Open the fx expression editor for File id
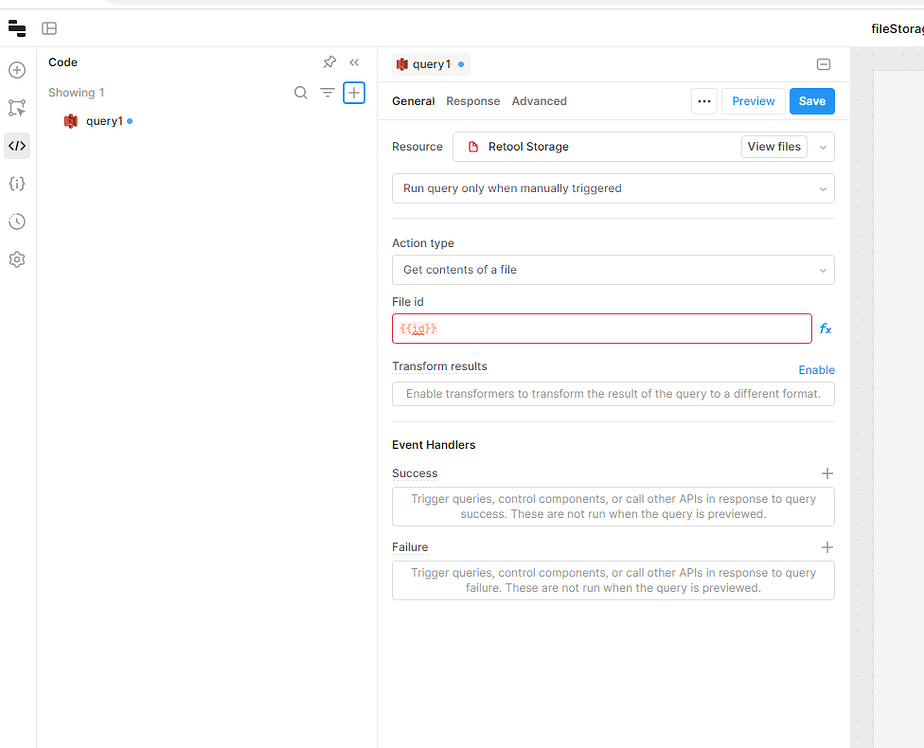The image size is (924, 748). [x=824, y=328]
